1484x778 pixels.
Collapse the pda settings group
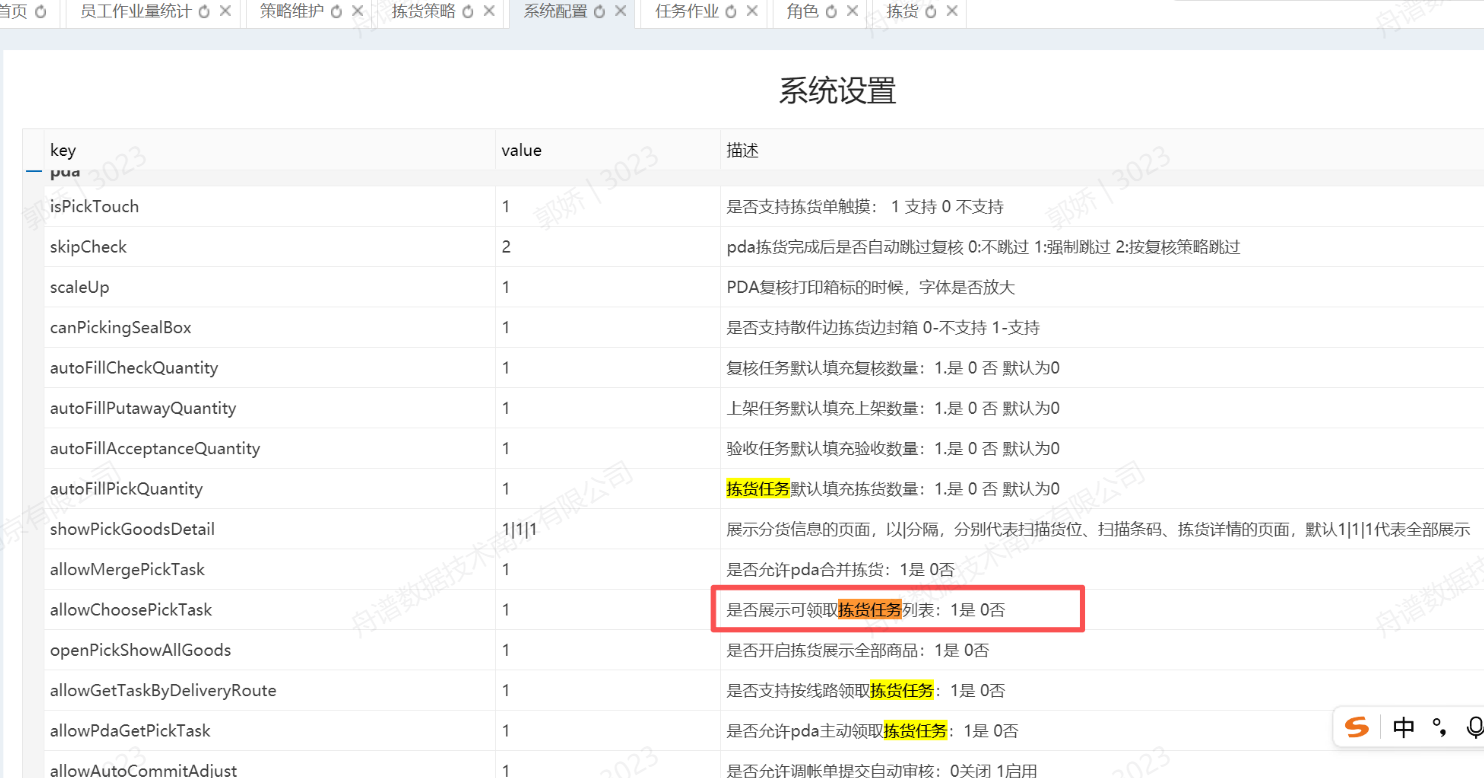coord(33,172)
